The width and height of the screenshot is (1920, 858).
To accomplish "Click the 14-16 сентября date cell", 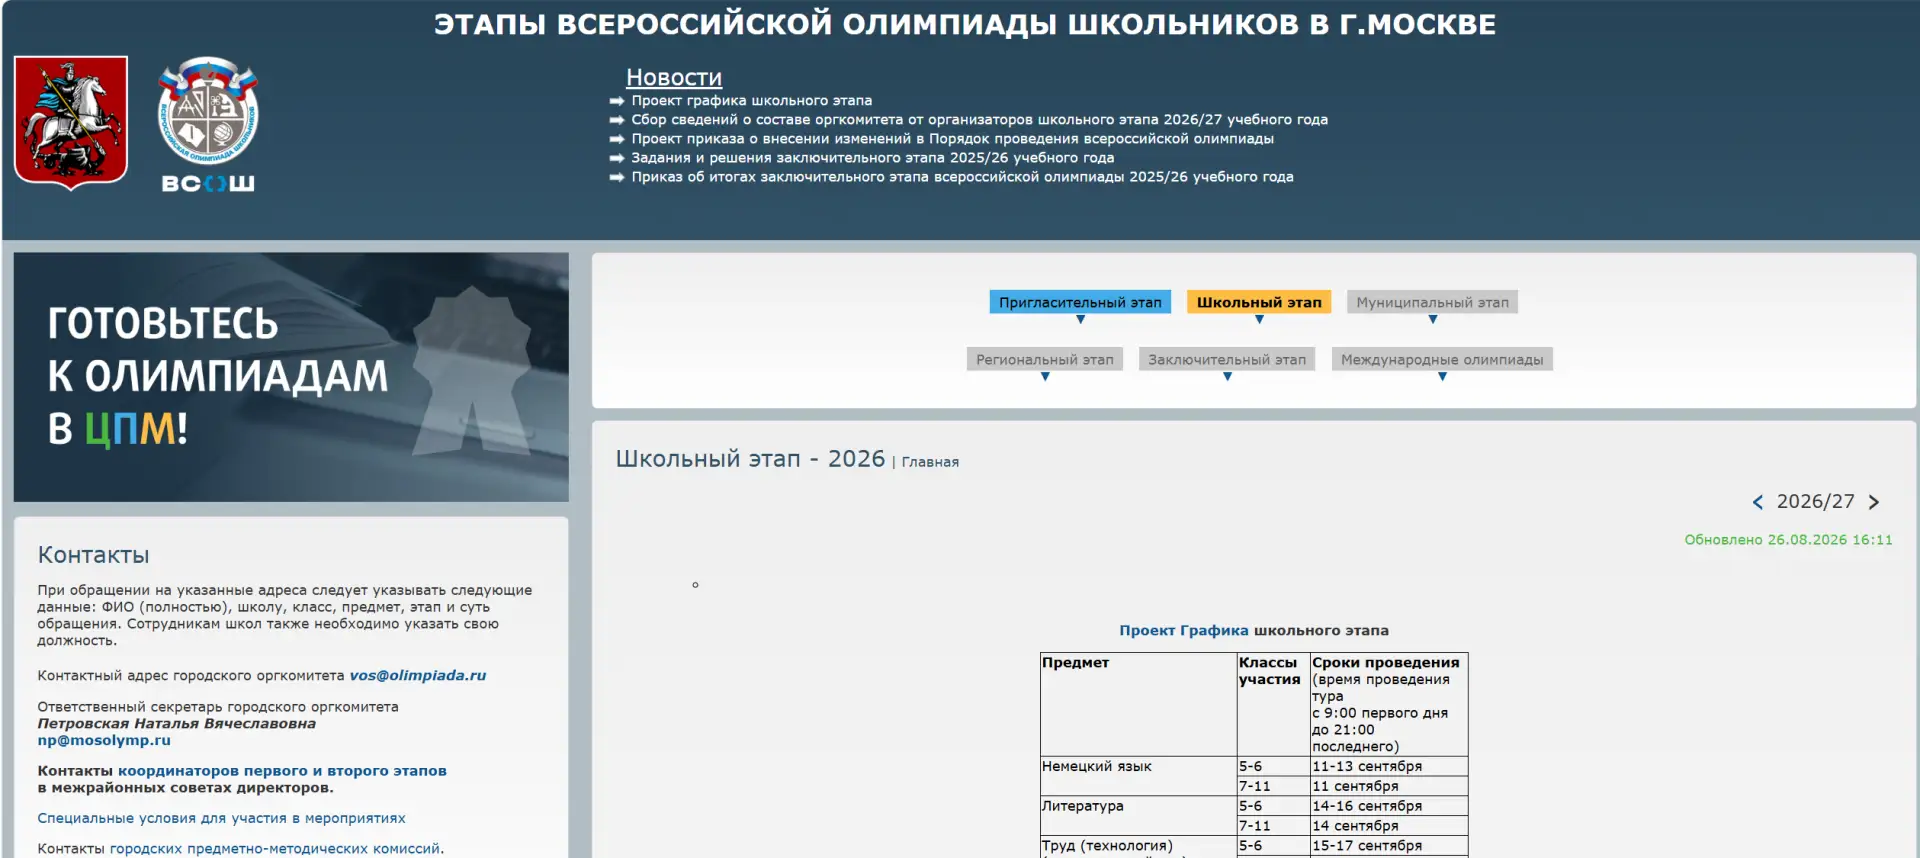I will click(x=1389, y=806).
